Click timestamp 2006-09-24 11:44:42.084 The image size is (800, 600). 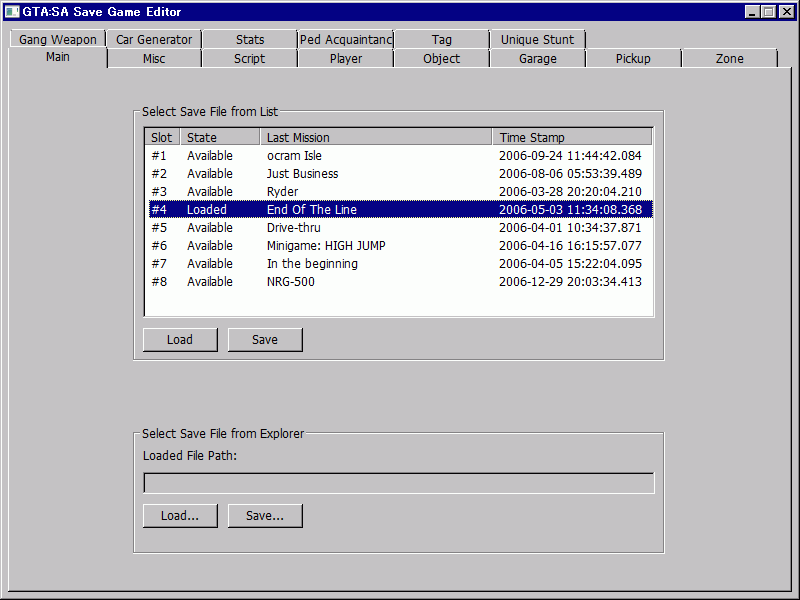pos(570,156)
